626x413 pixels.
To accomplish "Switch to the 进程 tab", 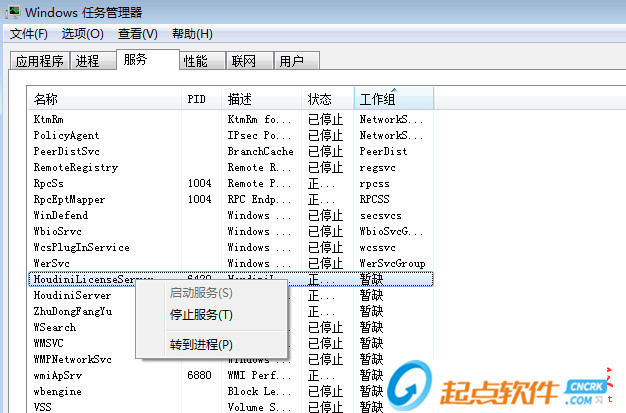I will pyautogui.click(x=93, y=61).
